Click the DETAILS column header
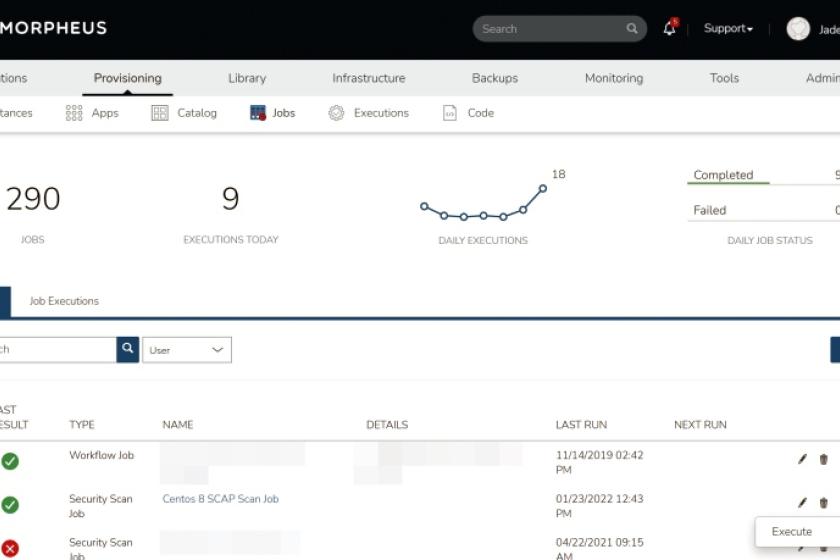Screen dimensions: 840x560 click(387, 424)
